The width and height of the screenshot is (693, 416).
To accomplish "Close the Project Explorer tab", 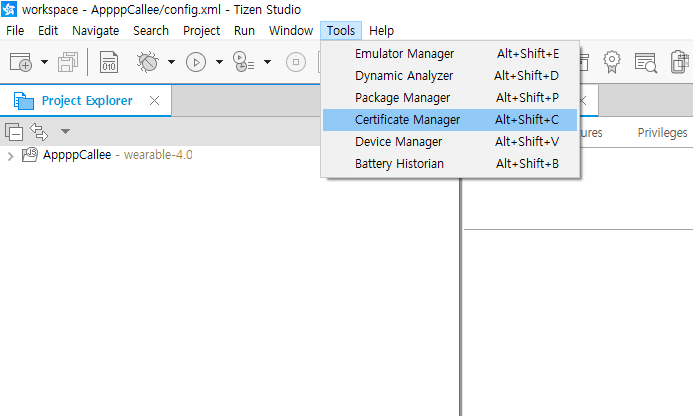I will click(154, 101).
